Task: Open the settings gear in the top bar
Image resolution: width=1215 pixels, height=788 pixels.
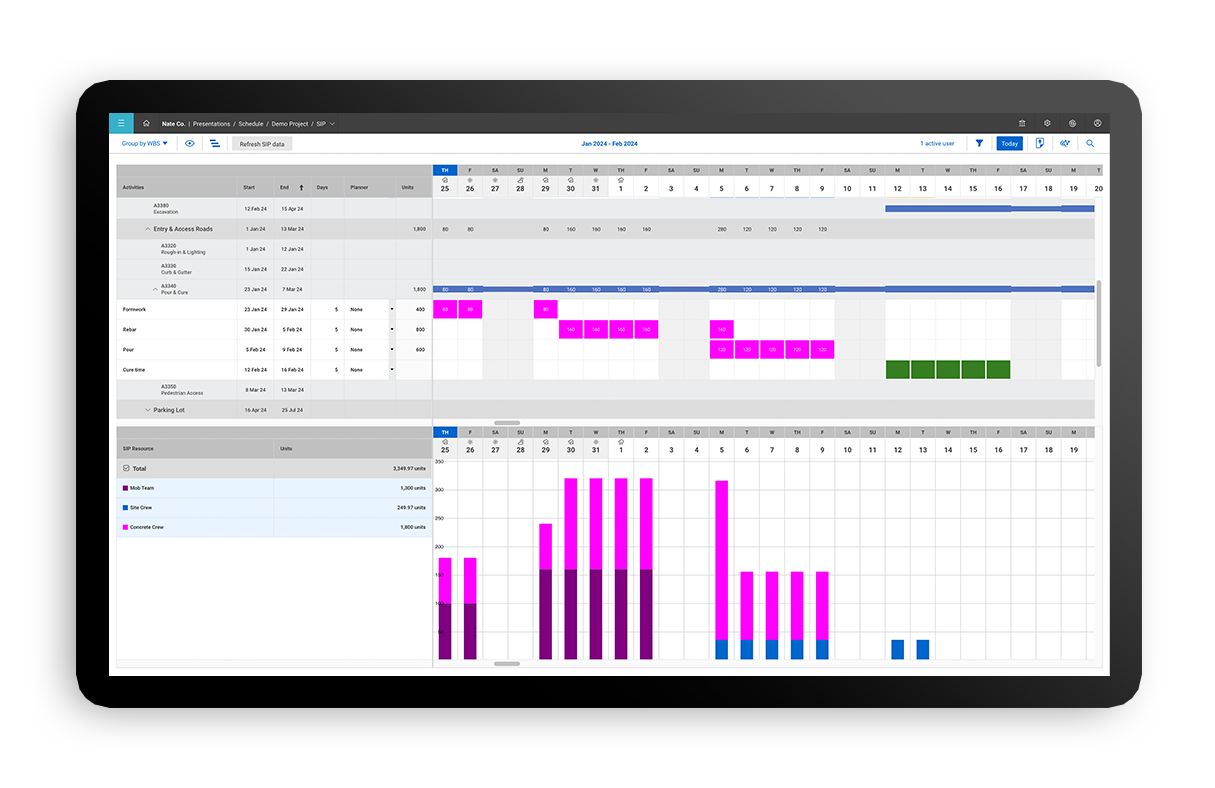Action: (1047, 123)
